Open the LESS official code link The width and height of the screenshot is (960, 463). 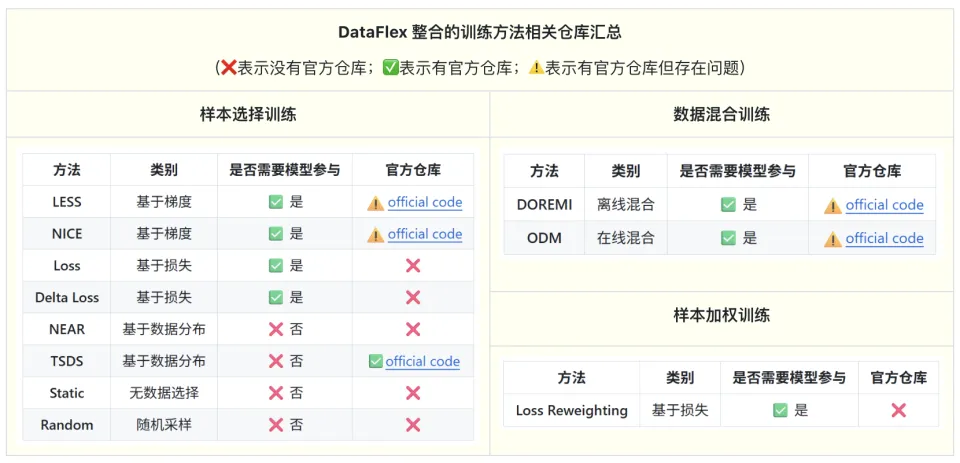coord(425,203)
